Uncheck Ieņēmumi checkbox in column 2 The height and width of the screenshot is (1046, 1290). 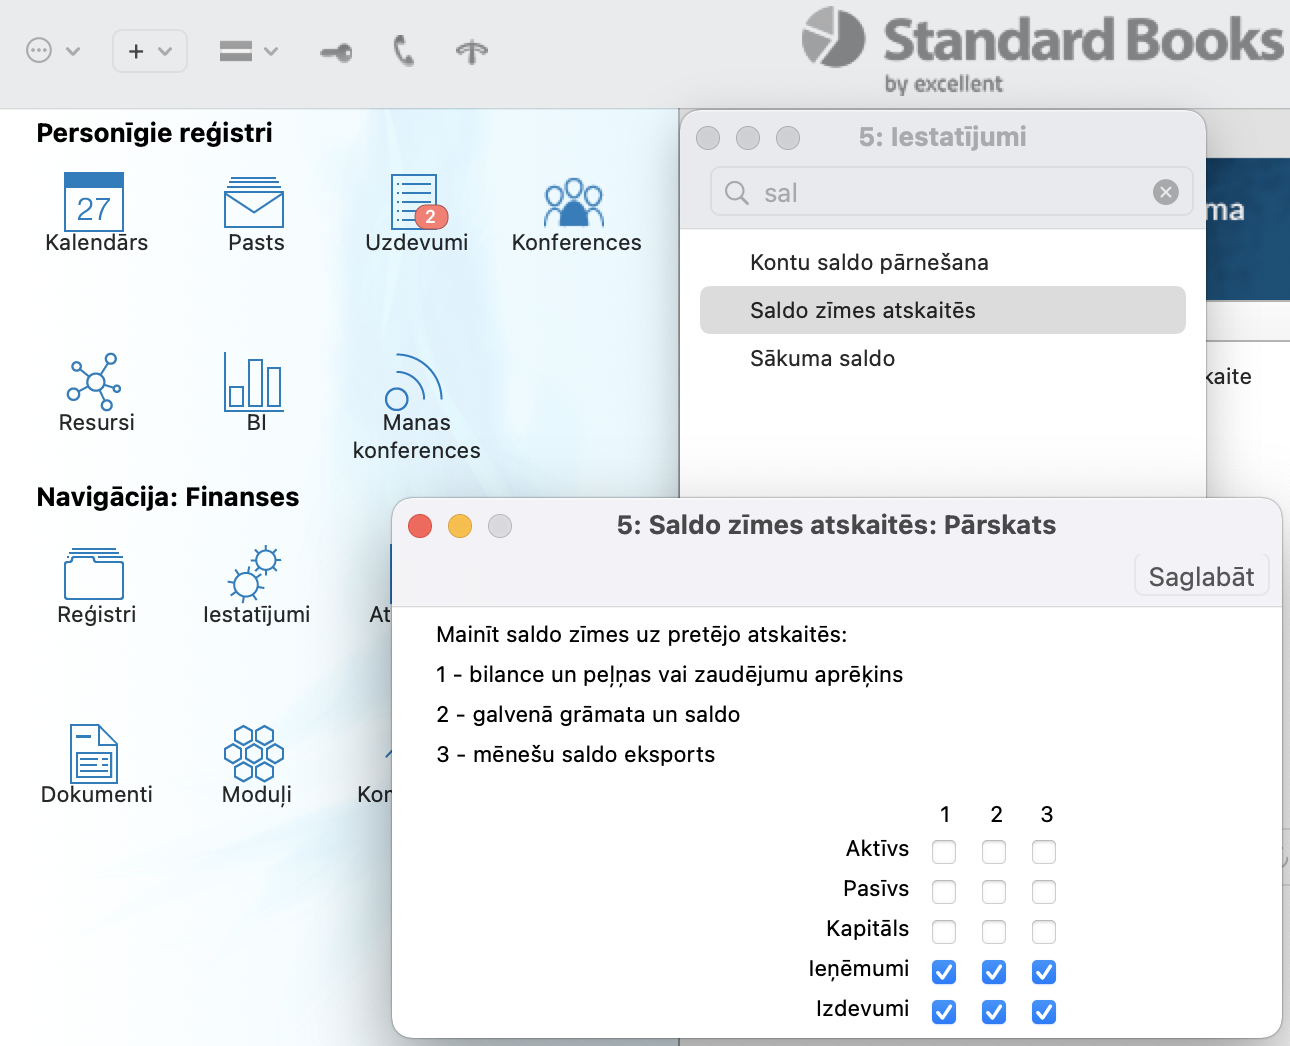pos(994,972)
